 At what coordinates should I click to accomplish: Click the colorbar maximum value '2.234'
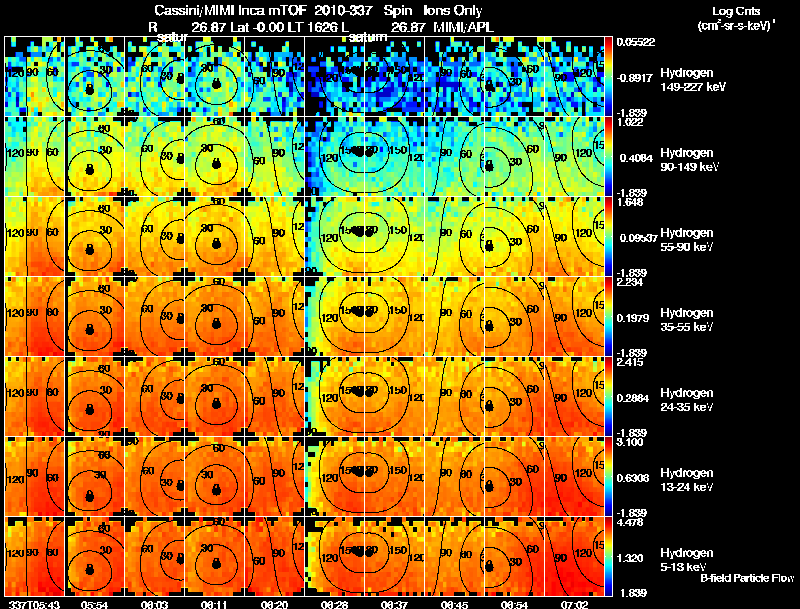coord(630,283)
